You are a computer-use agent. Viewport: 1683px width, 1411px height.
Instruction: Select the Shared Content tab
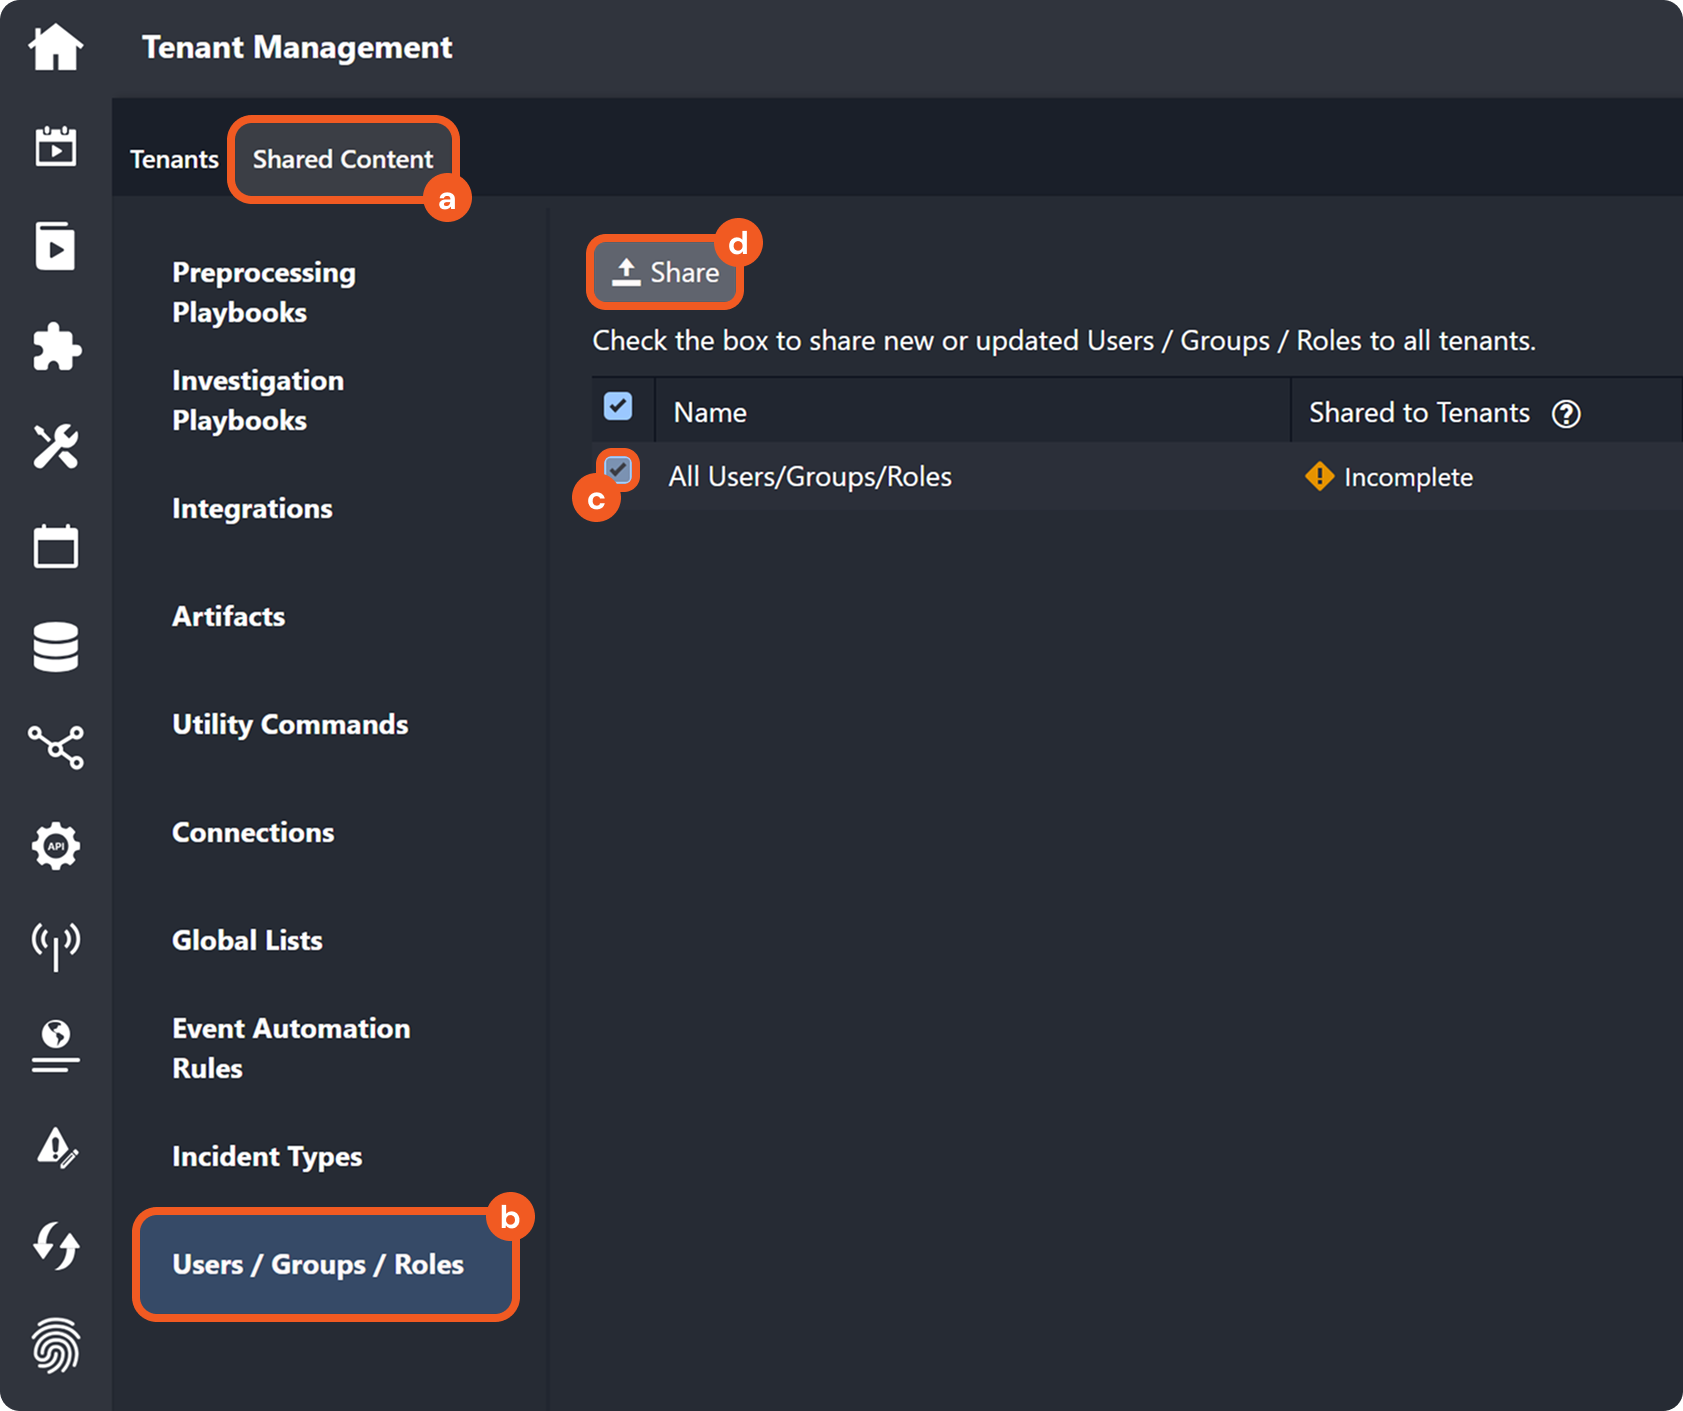(343, 159)
